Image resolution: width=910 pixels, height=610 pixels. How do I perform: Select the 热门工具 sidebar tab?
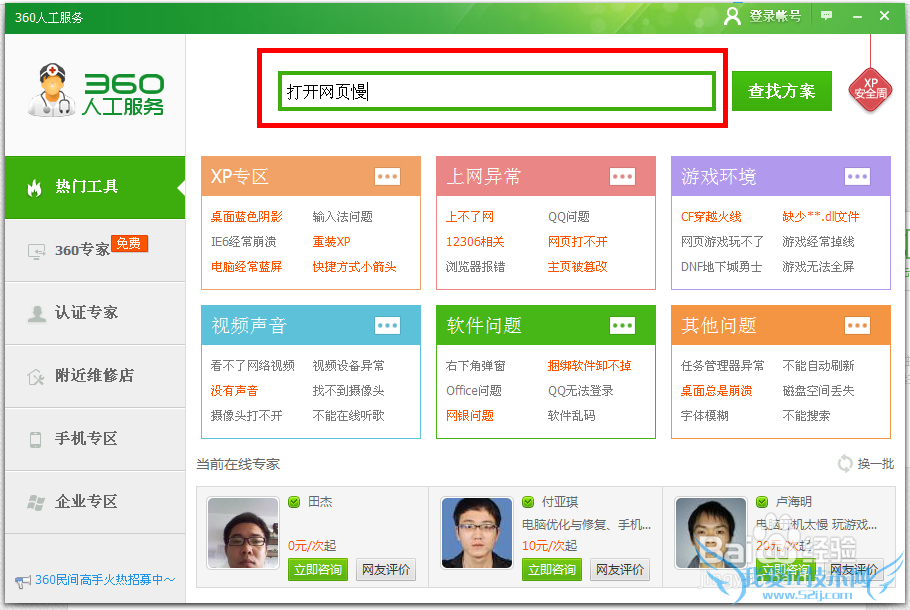point(95,187)
